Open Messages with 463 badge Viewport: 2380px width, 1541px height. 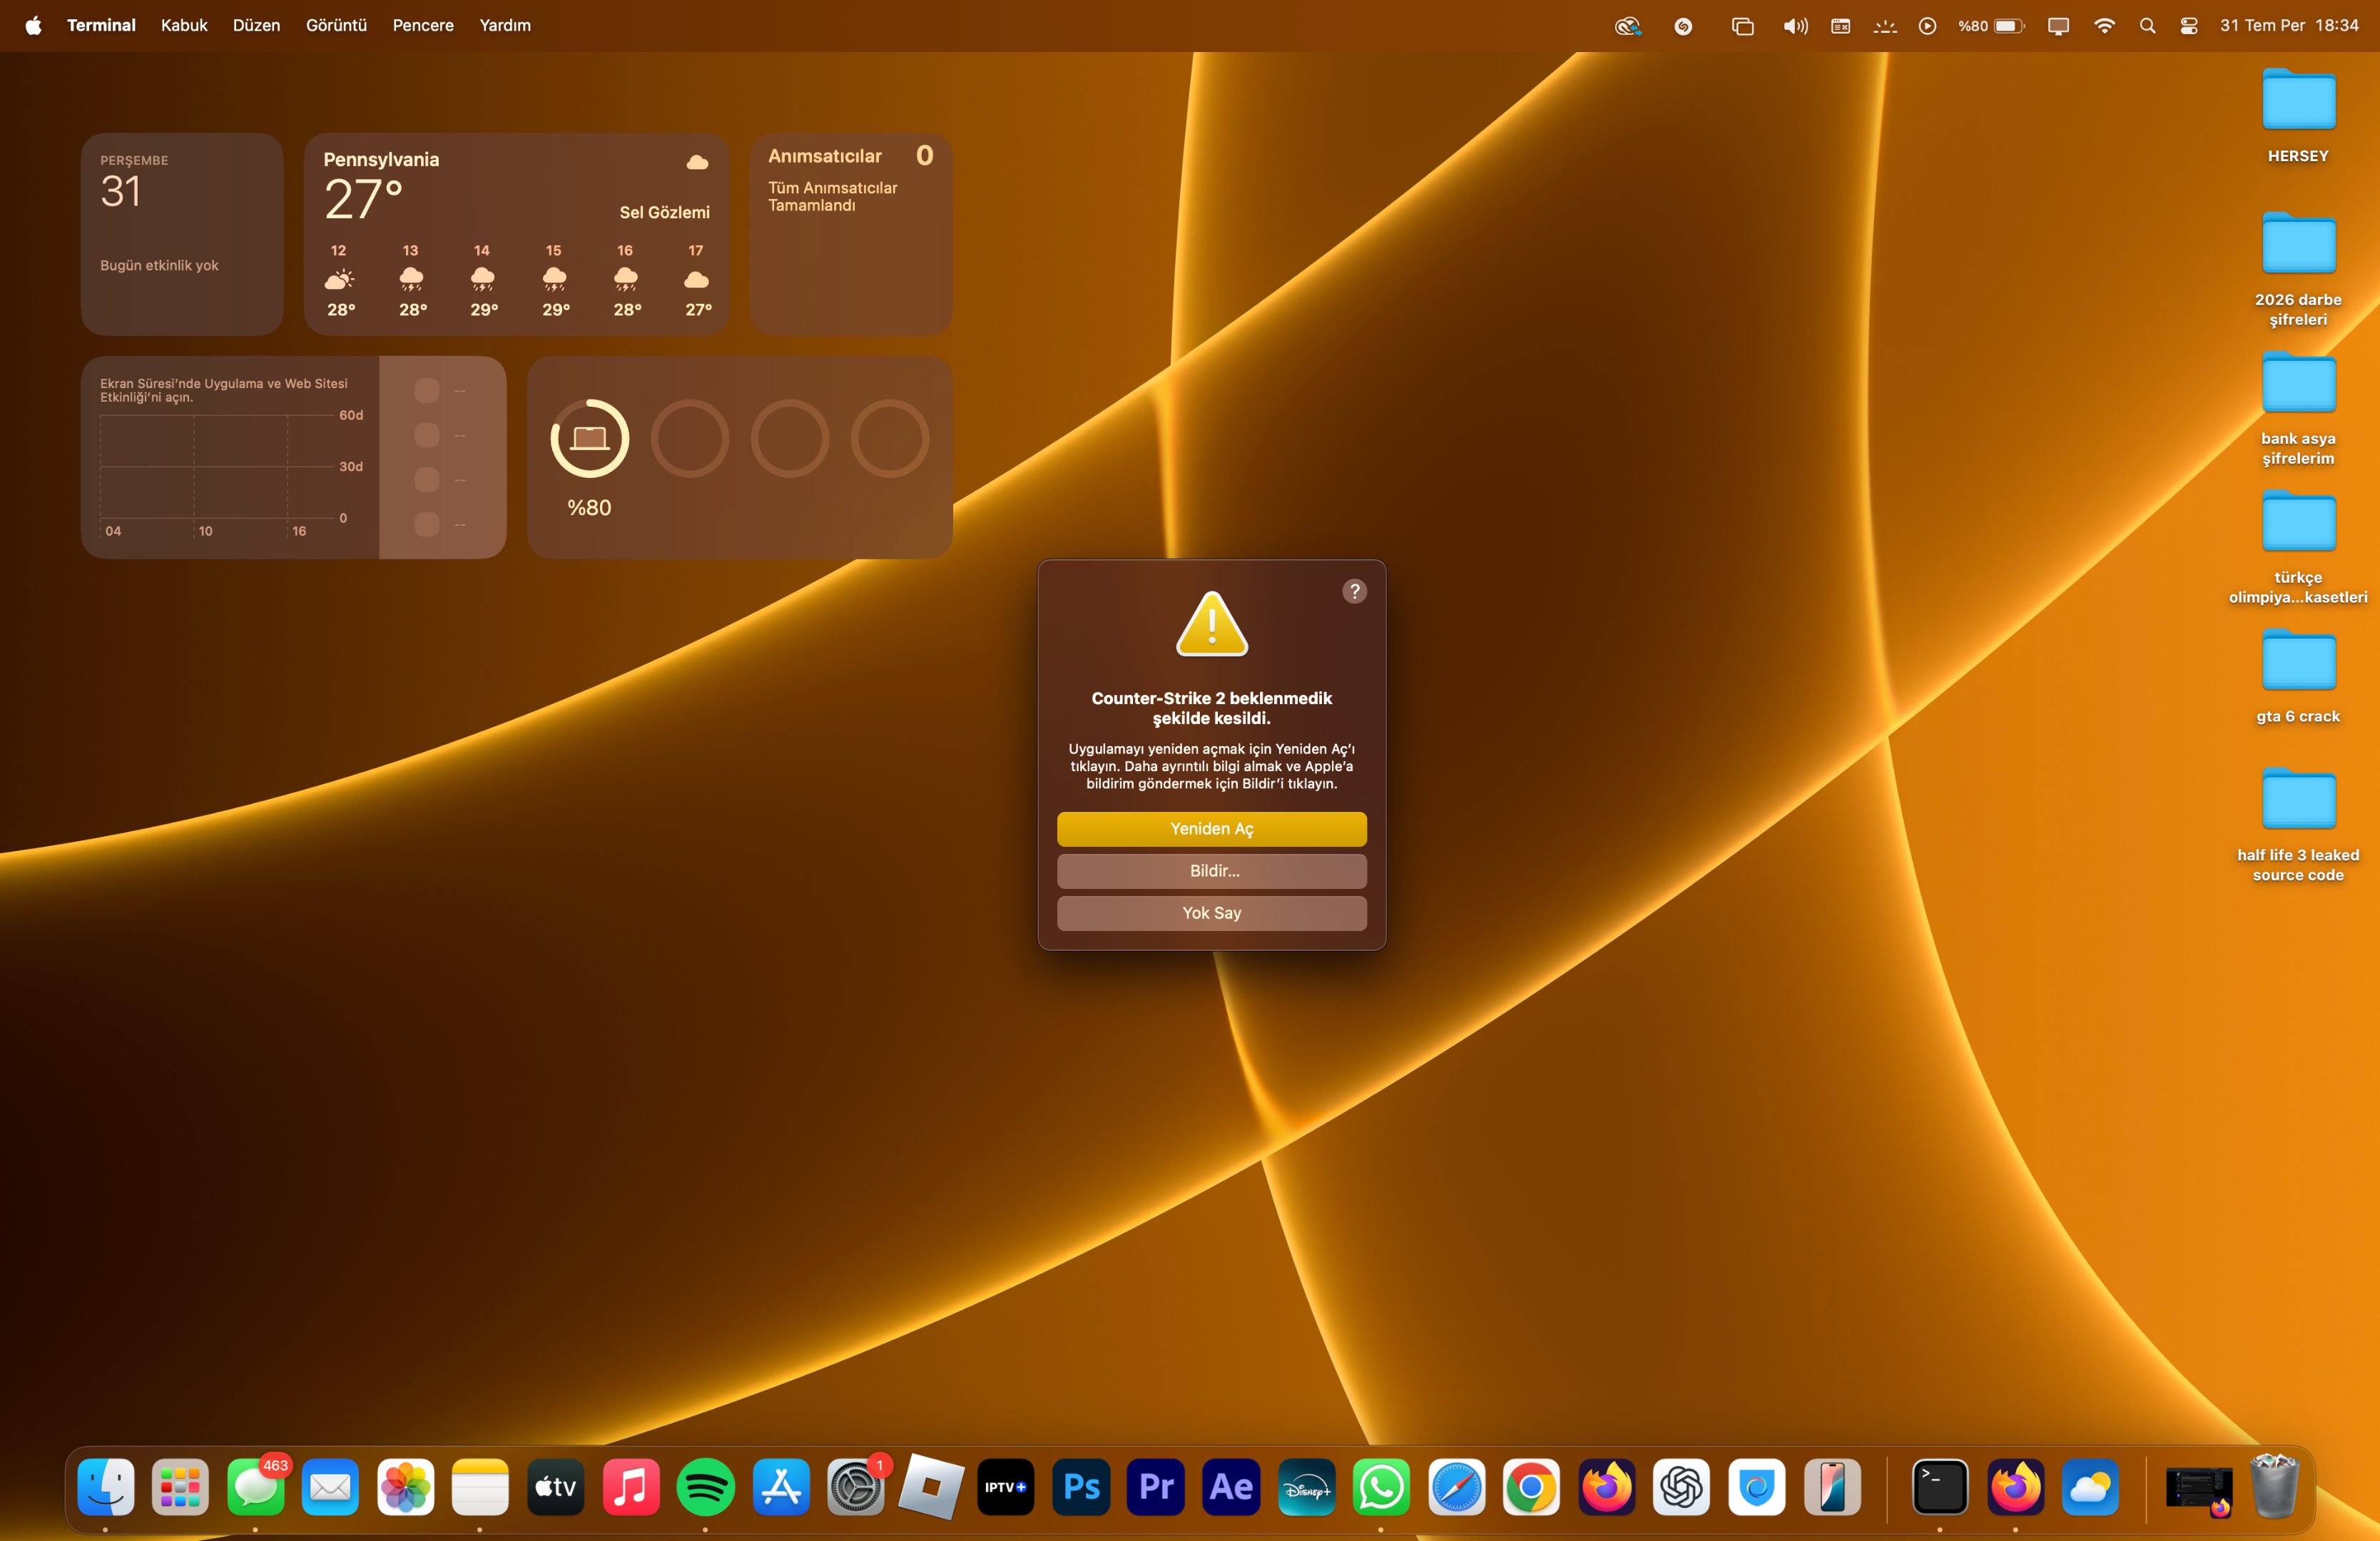[255, 1487]
